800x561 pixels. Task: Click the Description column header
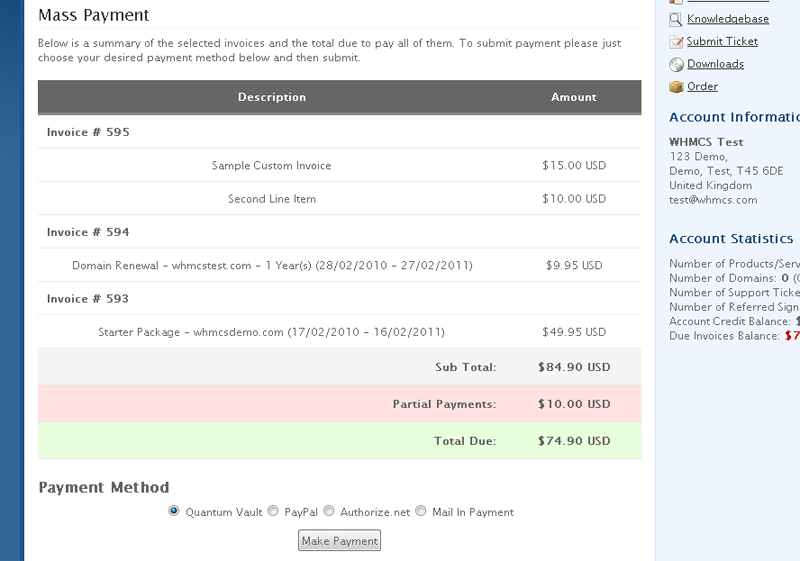pyautogui.click(x=272, y=97)
